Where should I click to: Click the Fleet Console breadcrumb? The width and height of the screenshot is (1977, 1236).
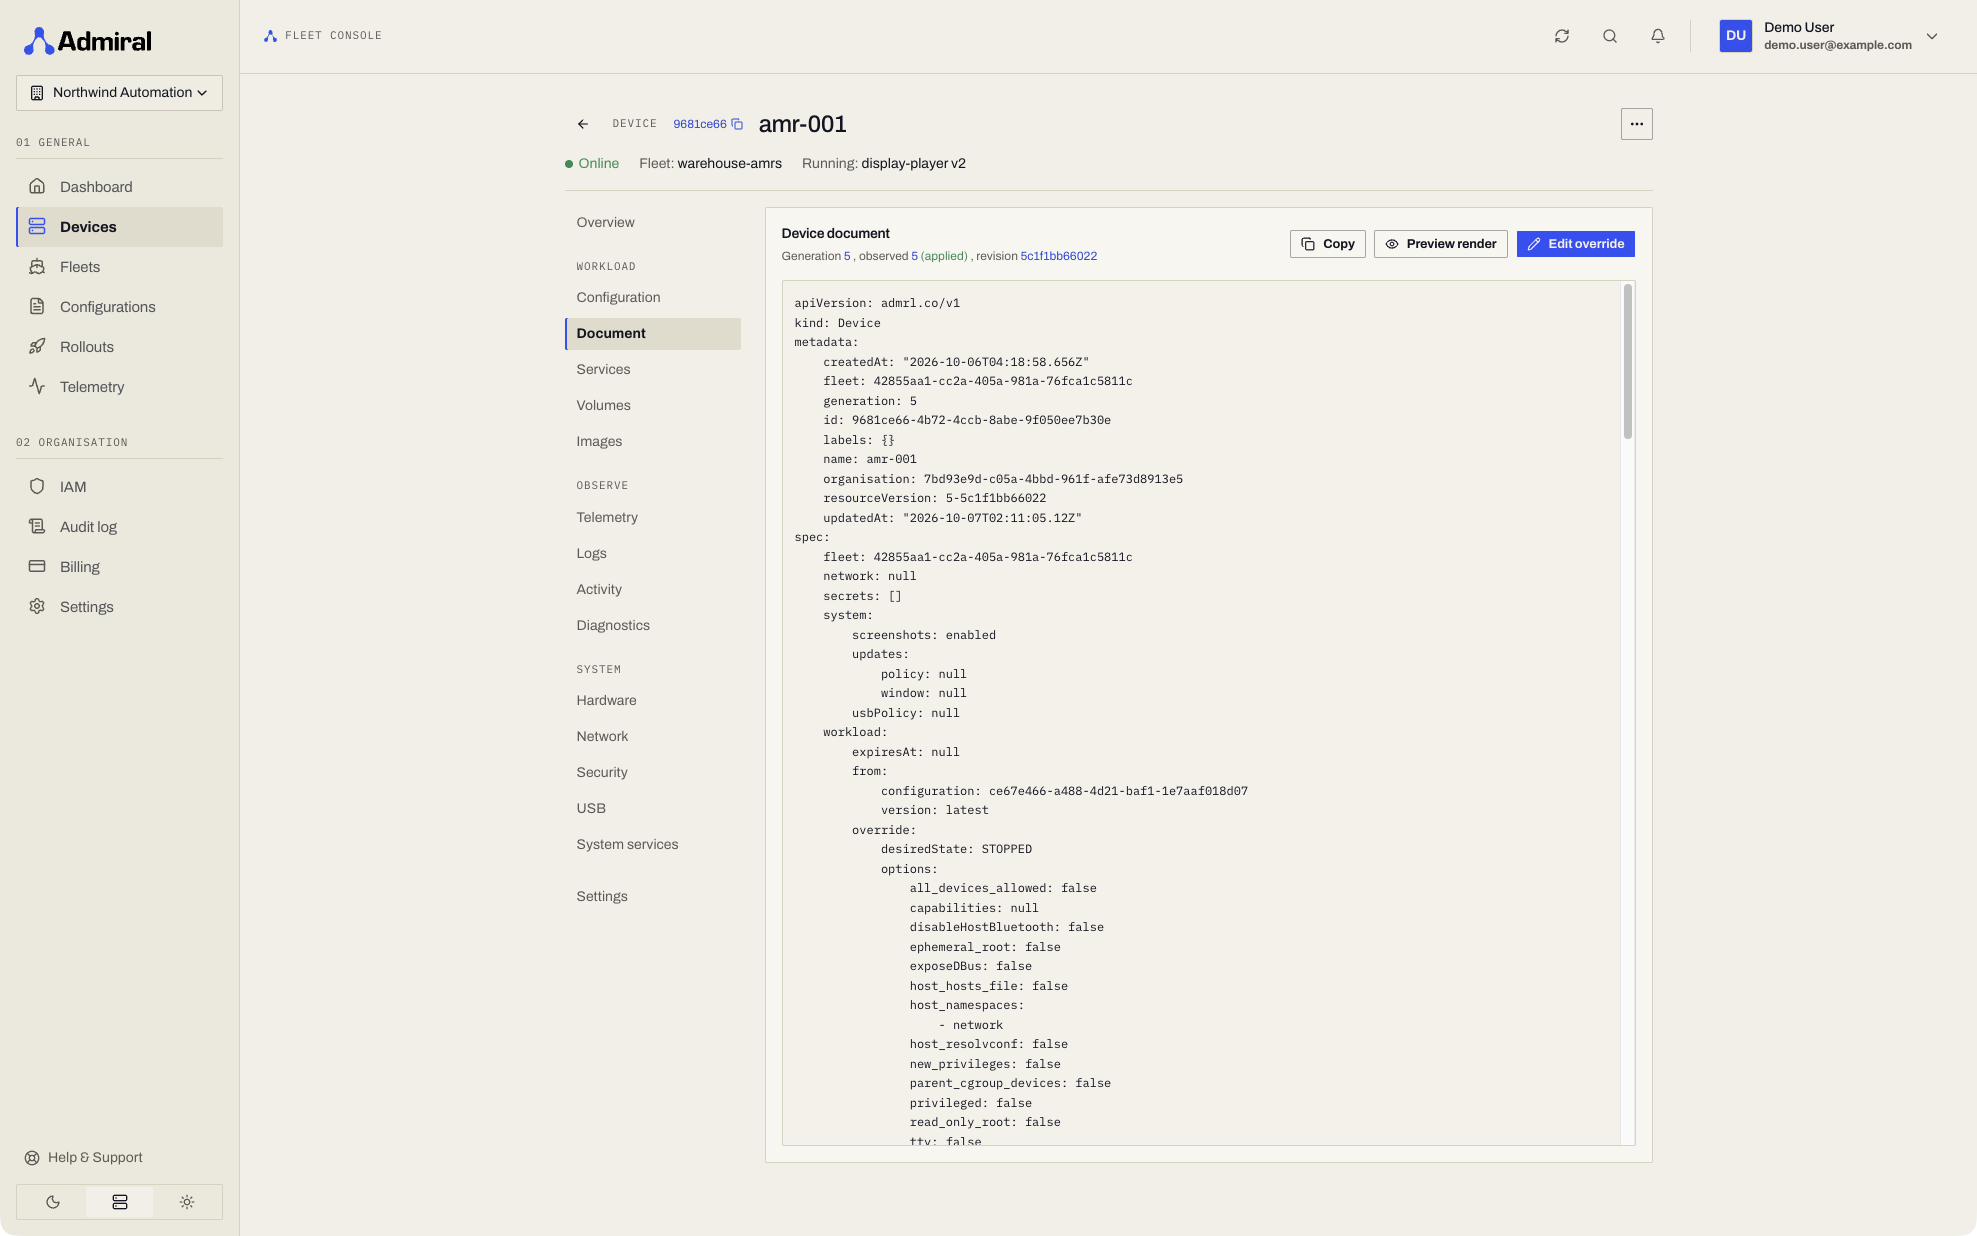click(323, 36)
